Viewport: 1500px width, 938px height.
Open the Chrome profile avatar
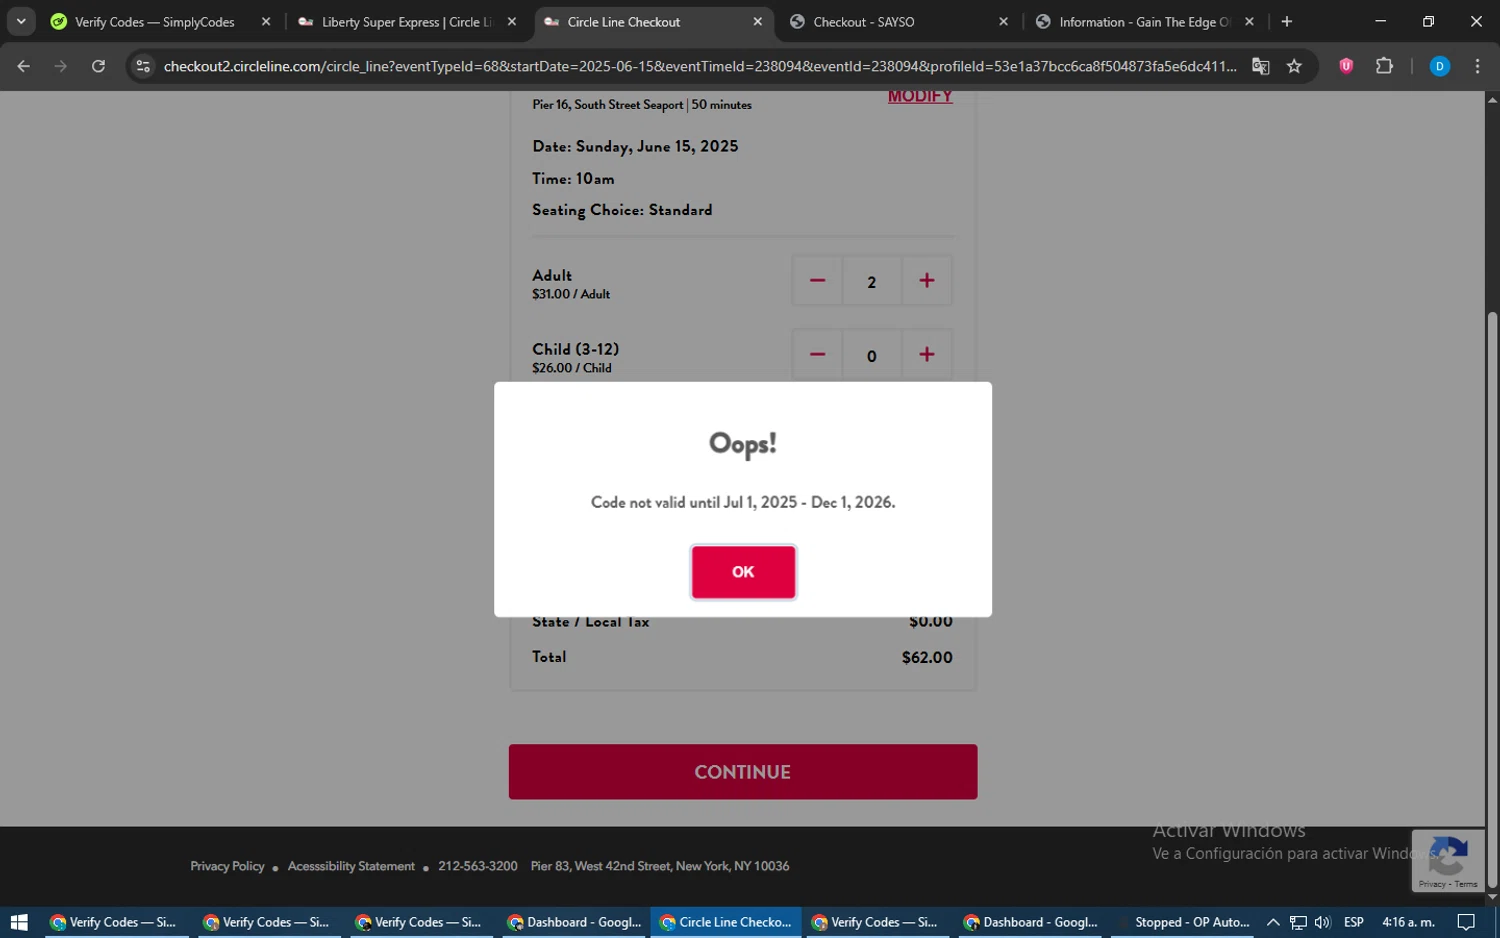click(1440, 66)
